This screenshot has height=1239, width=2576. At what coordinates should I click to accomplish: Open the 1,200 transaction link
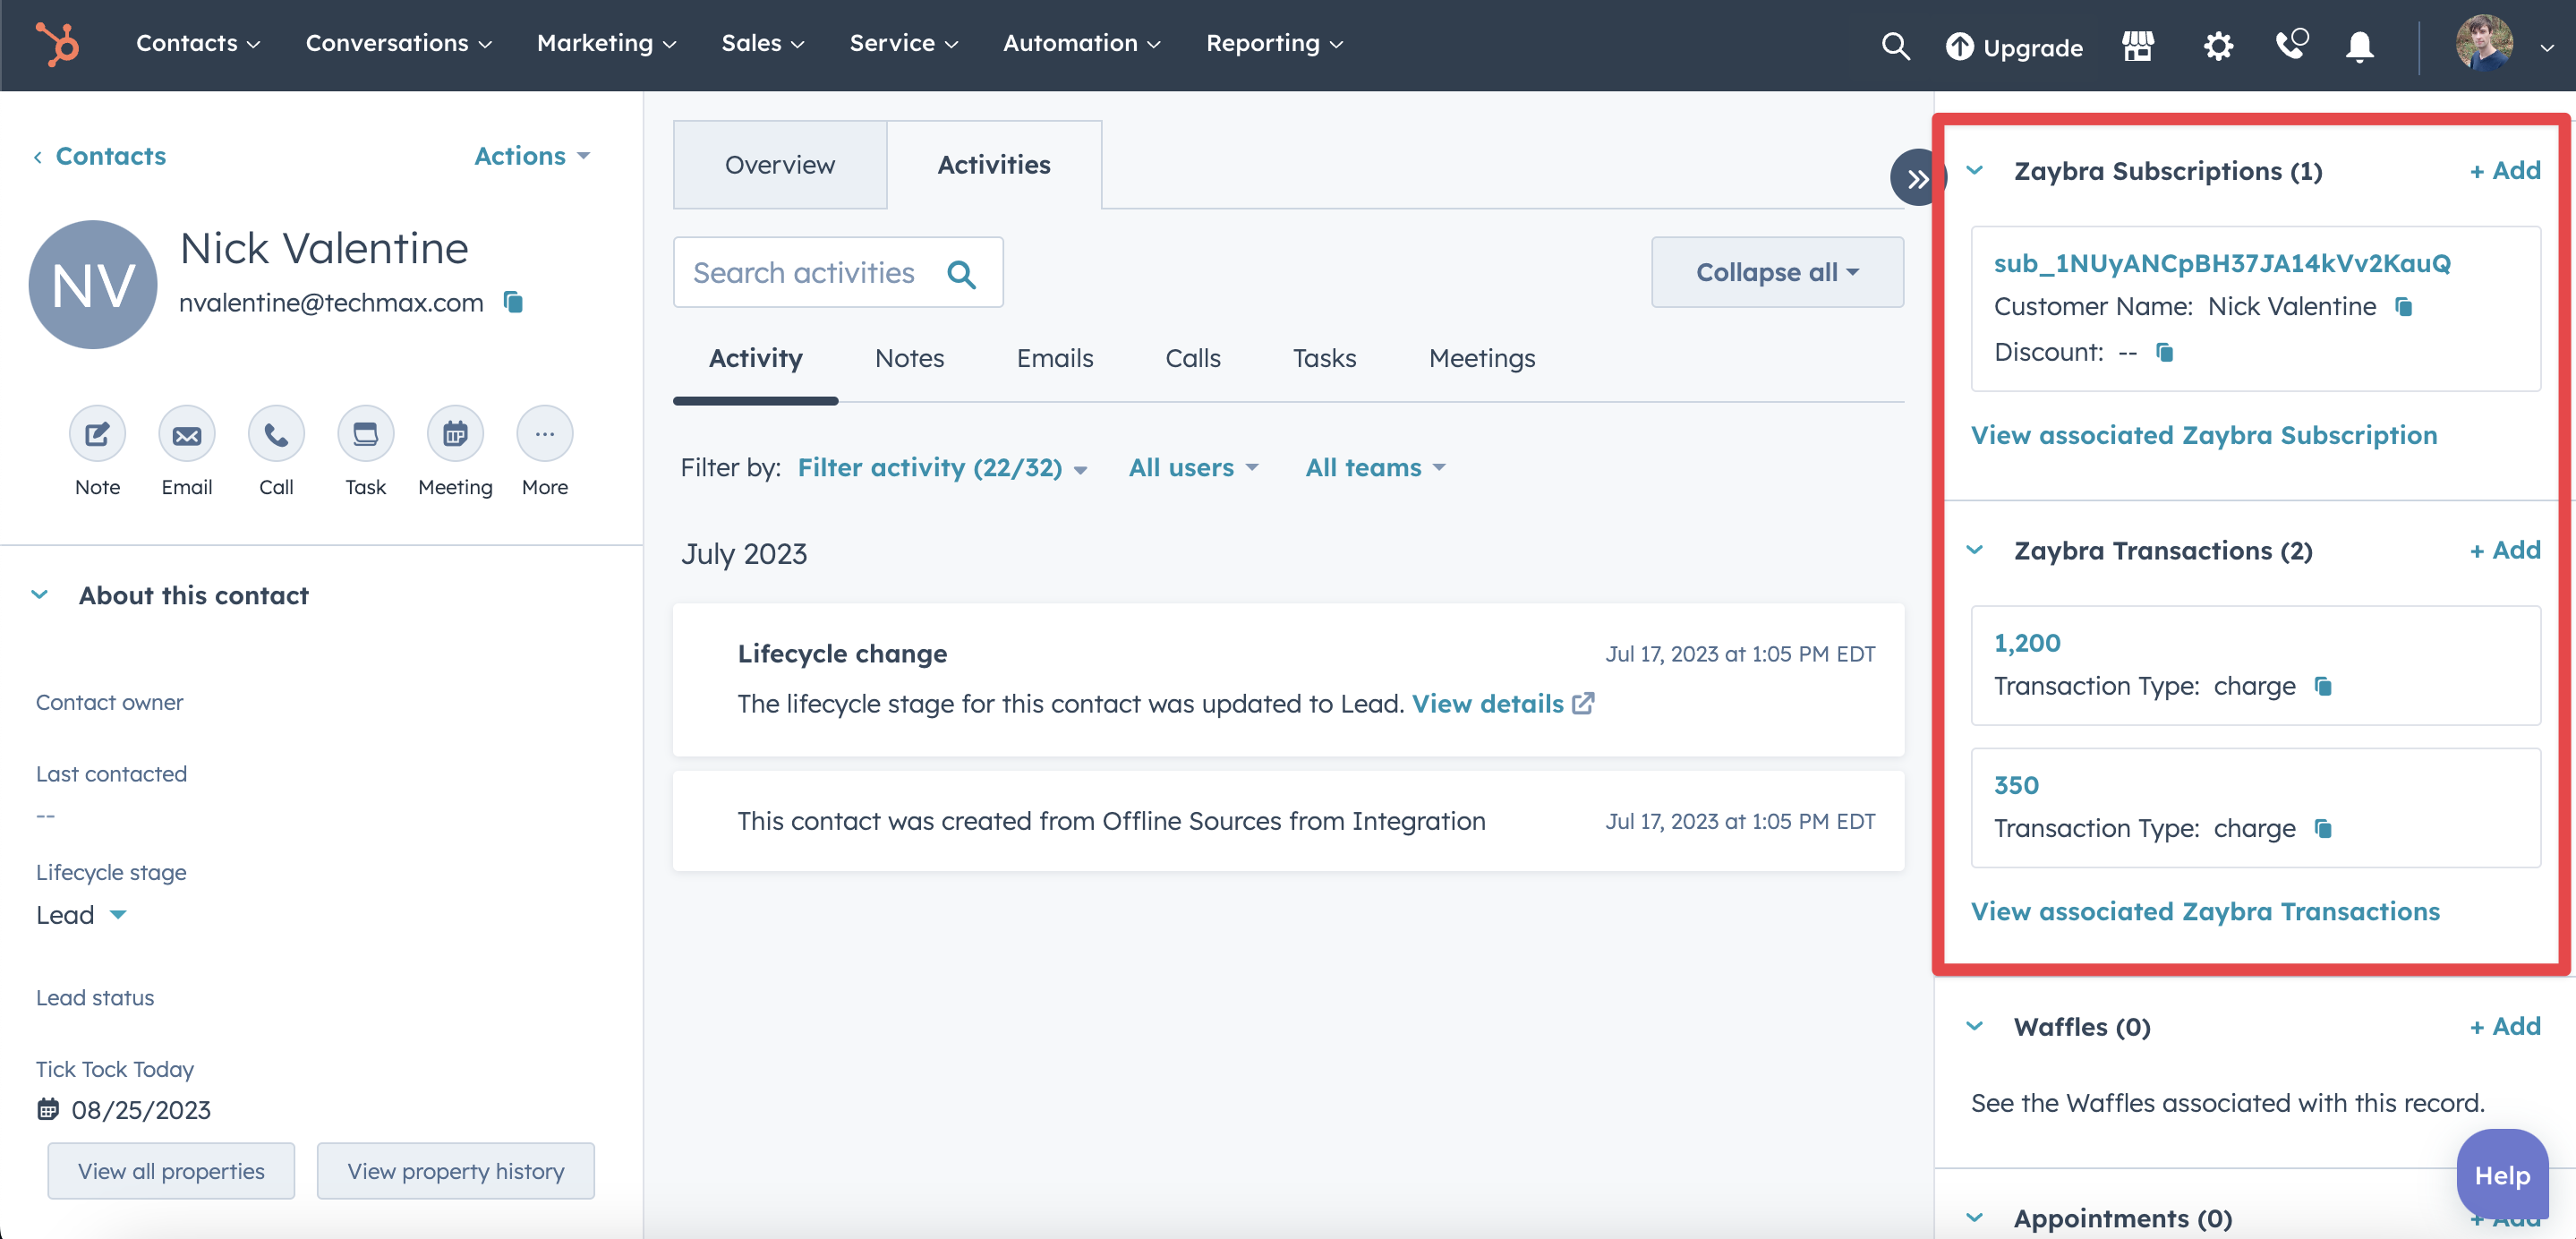click(x=2027, y=643)
